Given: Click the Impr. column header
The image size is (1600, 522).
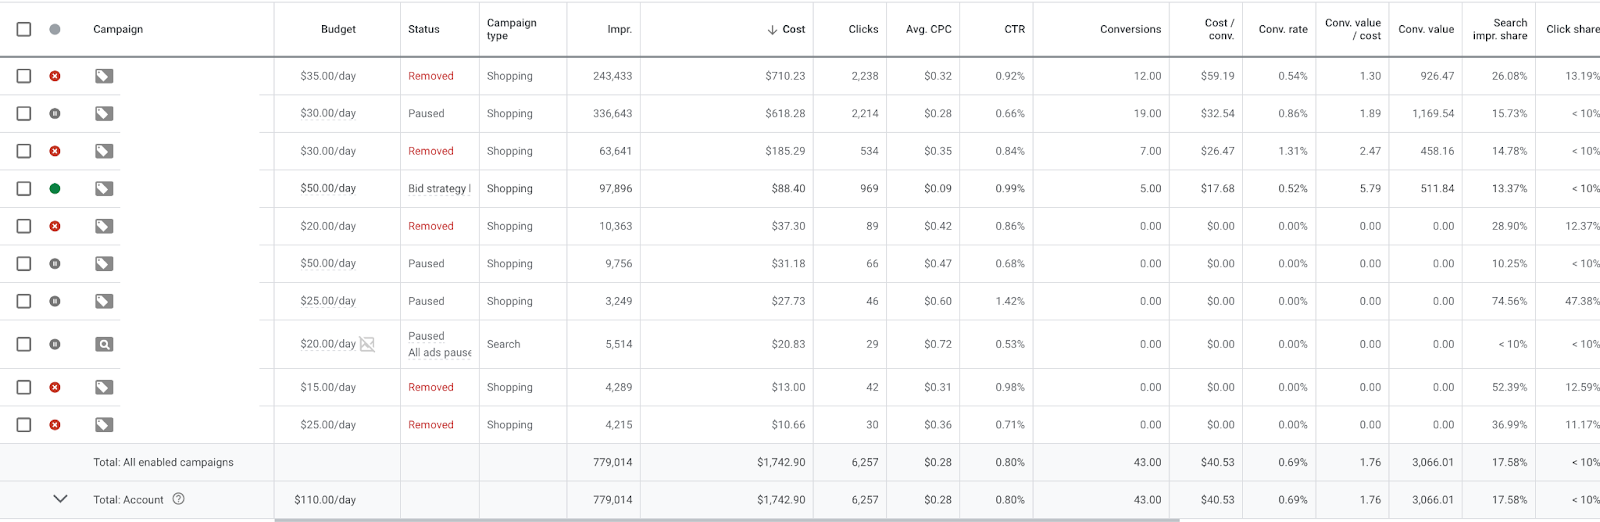Looking at the screenshot, I should click(619, 29).
